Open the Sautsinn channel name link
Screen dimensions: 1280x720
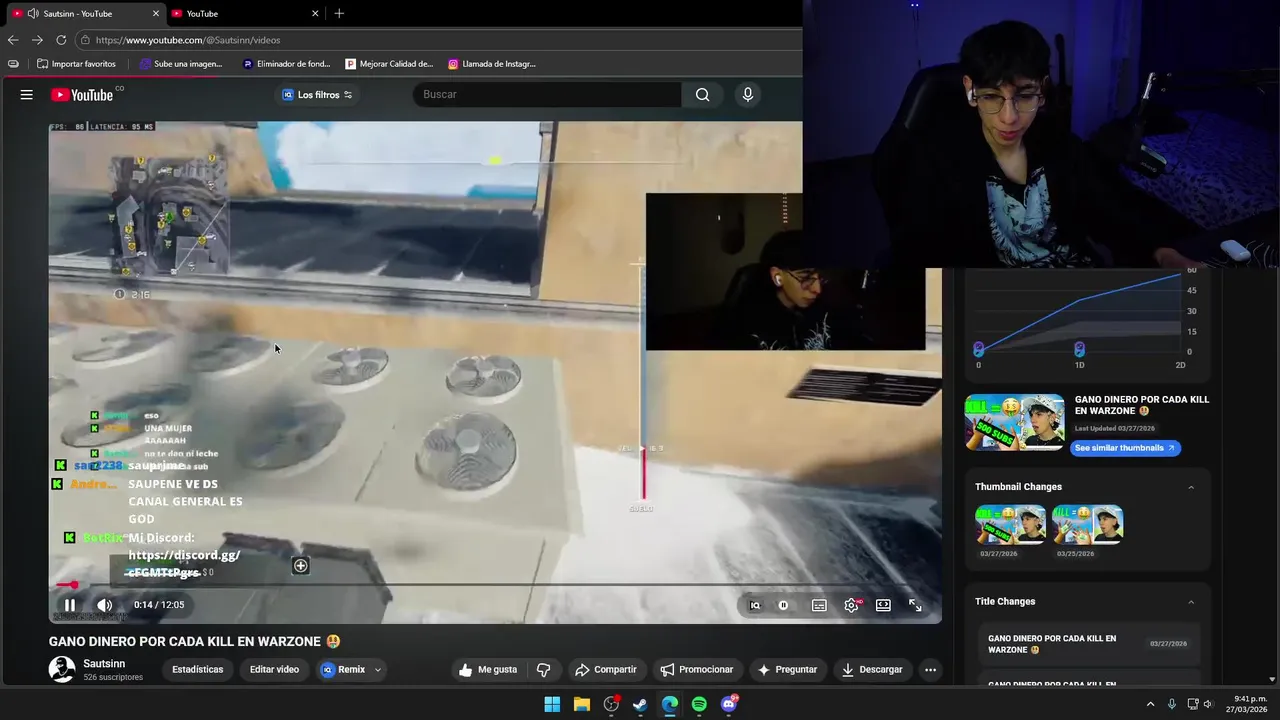104,664
